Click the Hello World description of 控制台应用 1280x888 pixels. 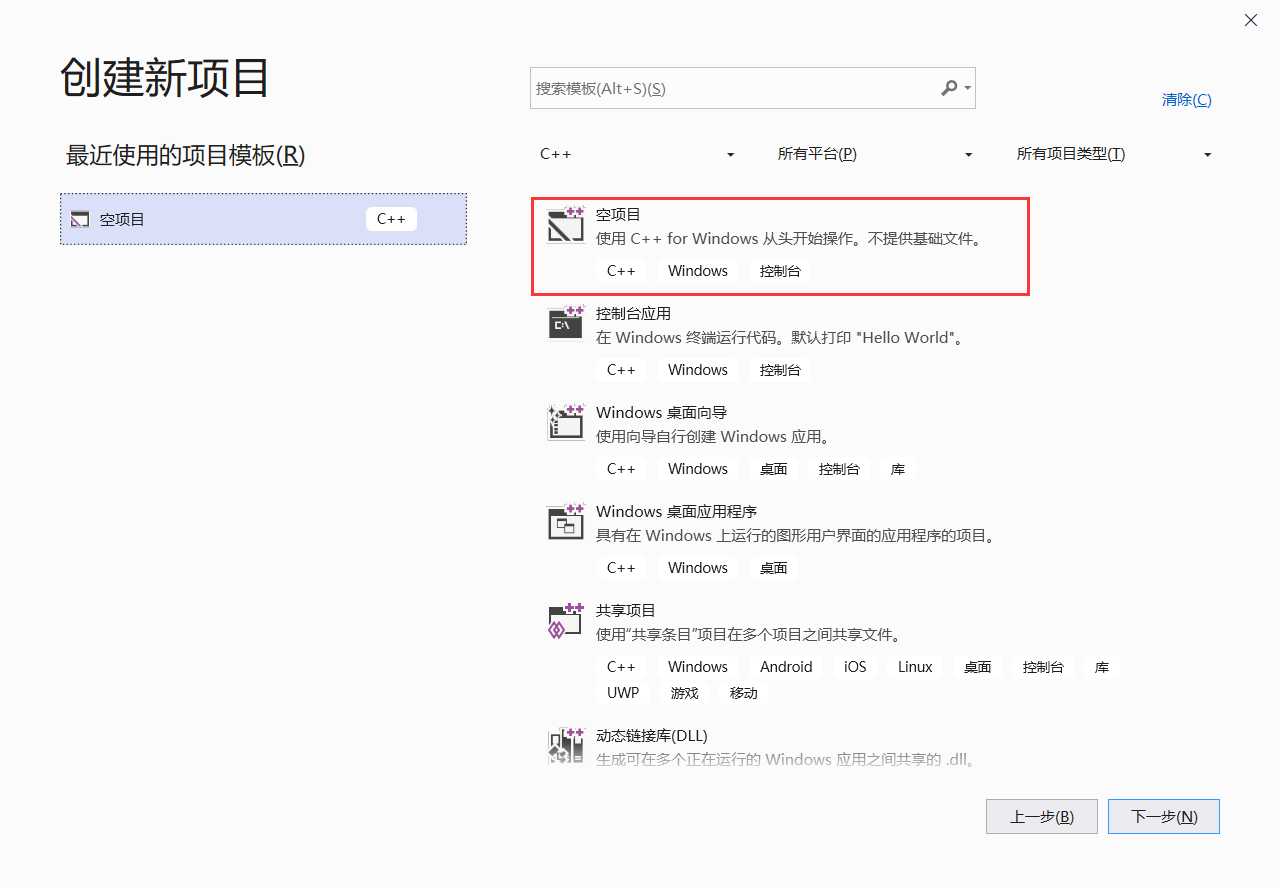point(781,338)
